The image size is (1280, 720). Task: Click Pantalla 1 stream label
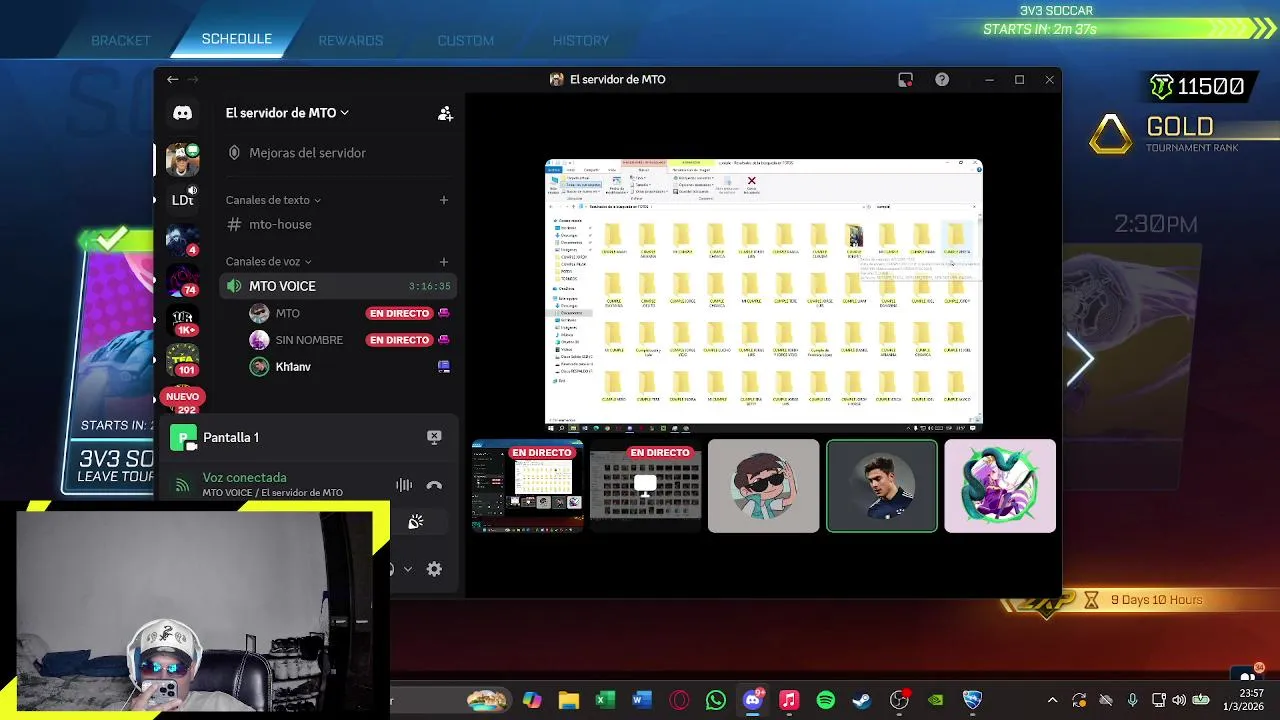[231, 437]
